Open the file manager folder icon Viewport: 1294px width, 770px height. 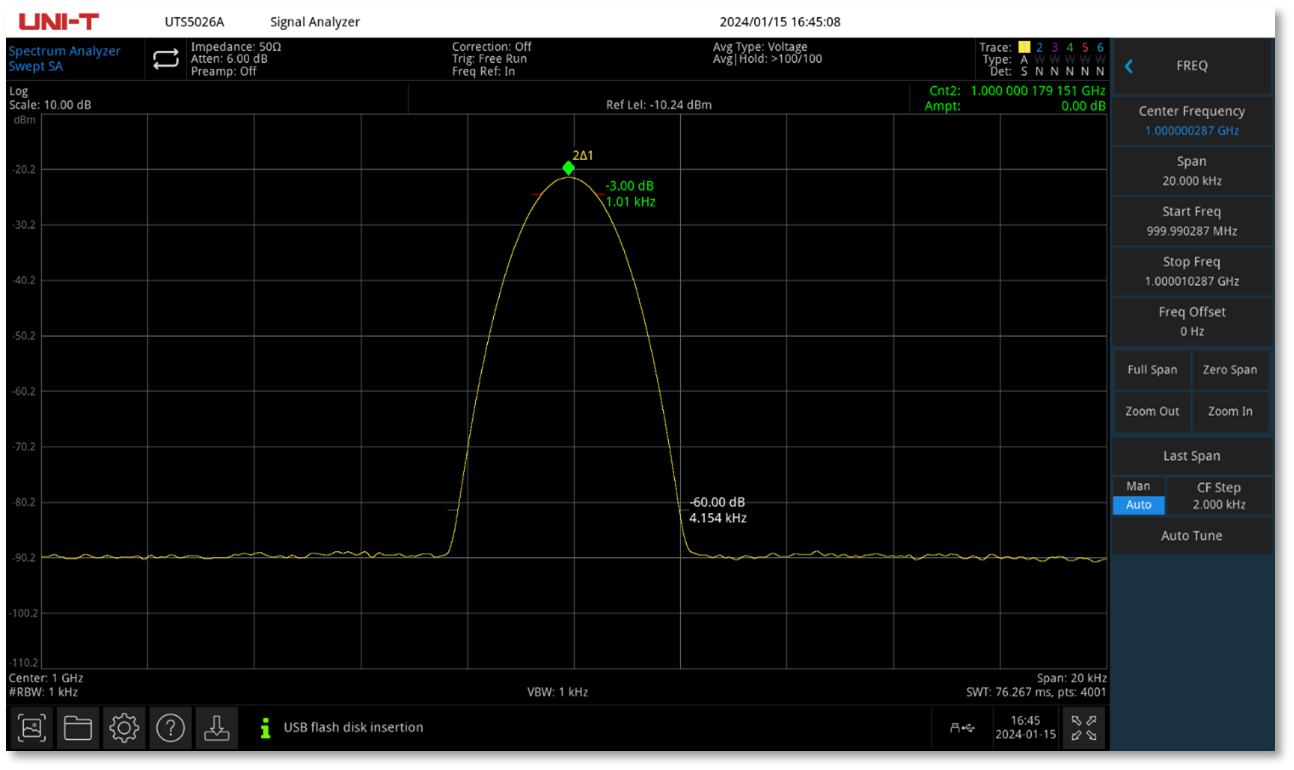point(78,728)
